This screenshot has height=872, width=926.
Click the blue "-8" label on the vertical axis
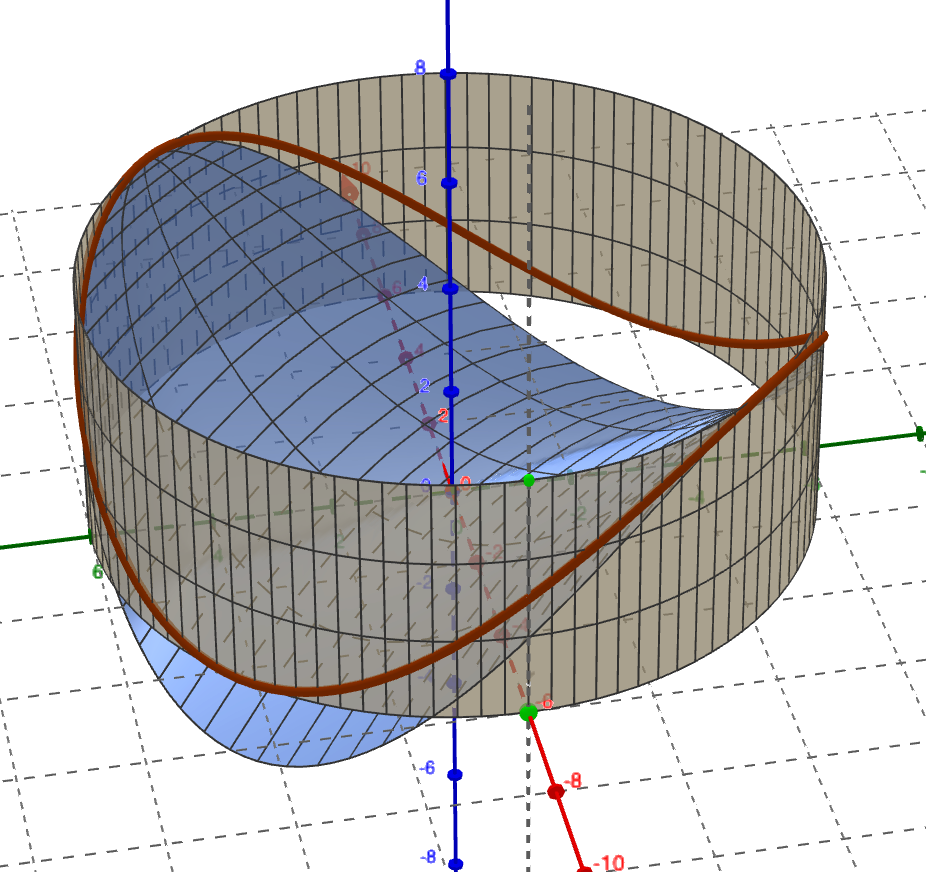click(428, 857)
